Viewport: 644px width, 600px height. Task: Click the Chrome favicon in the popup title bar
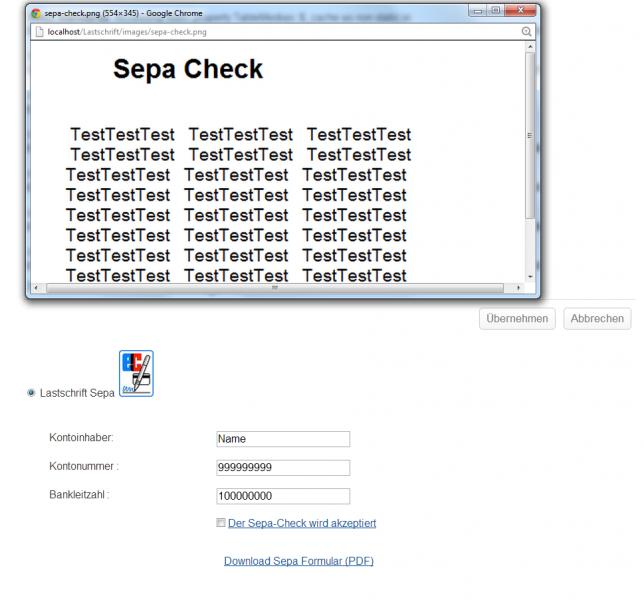36,14
